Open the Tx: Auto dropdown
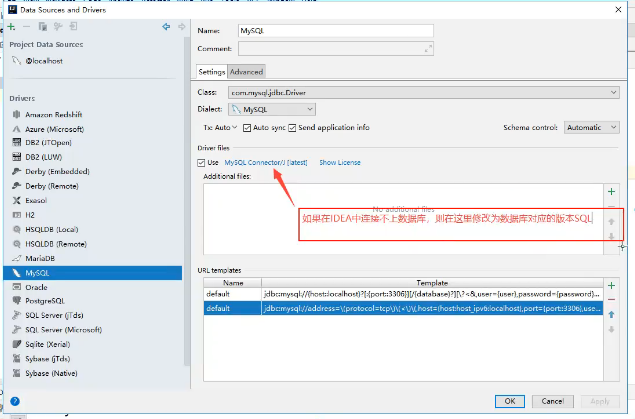The image size is (635, 419). [220, 128]
